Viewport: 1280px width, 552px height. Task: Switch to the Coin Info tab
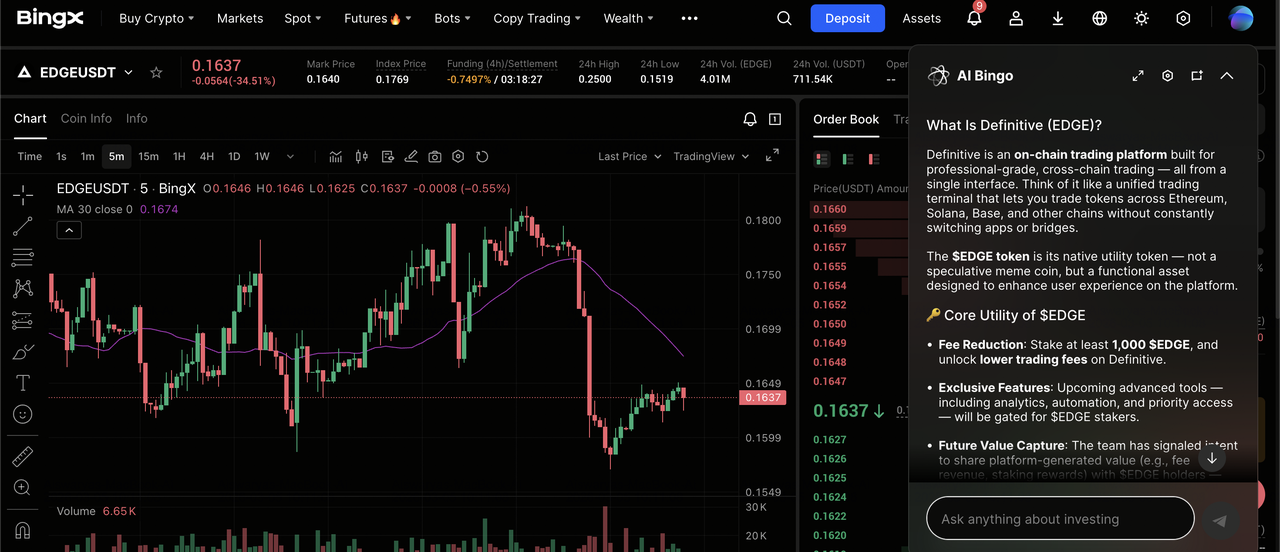tap(86, 118)
